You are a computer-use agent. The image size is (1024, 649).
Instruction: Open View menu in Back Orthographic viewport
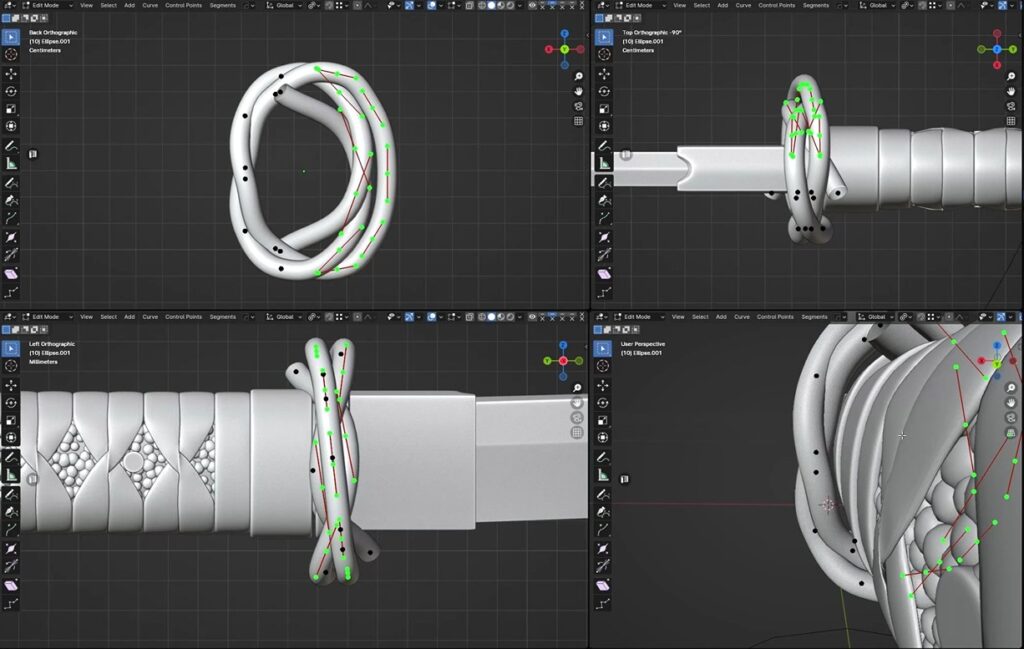[x=86, y=5]
